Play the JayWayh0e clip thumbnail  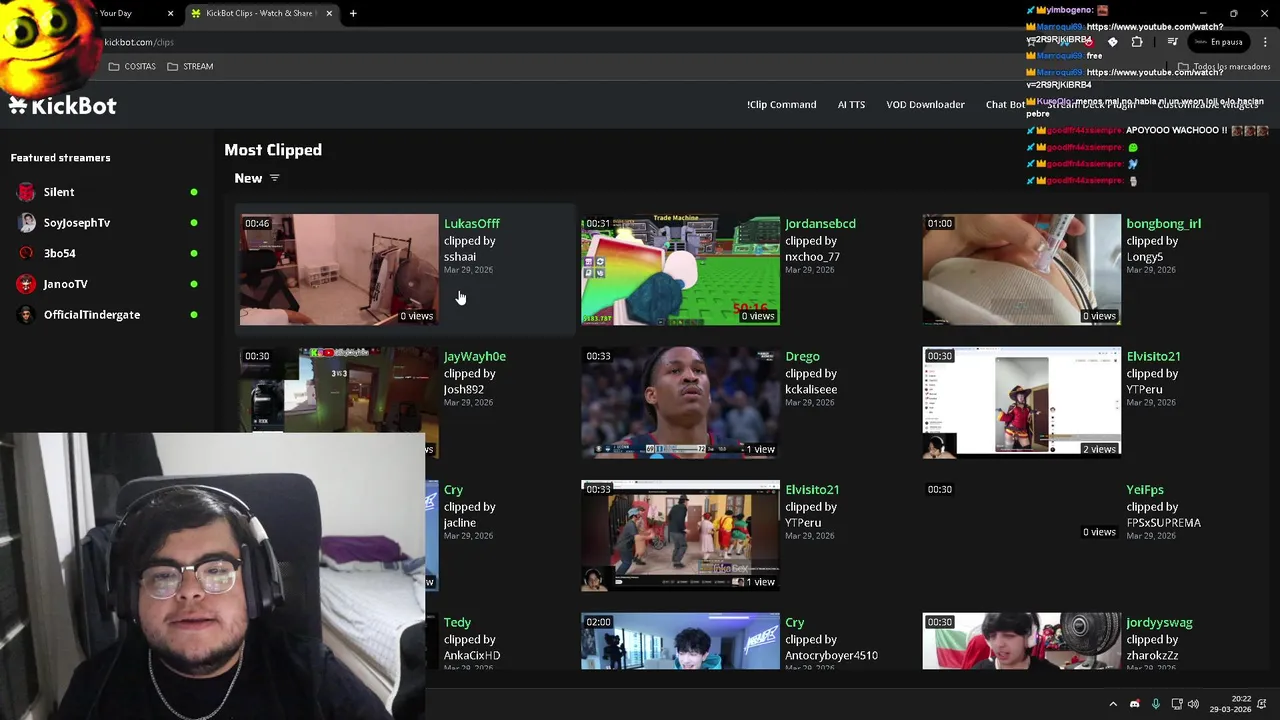click(x=339, y=390)
